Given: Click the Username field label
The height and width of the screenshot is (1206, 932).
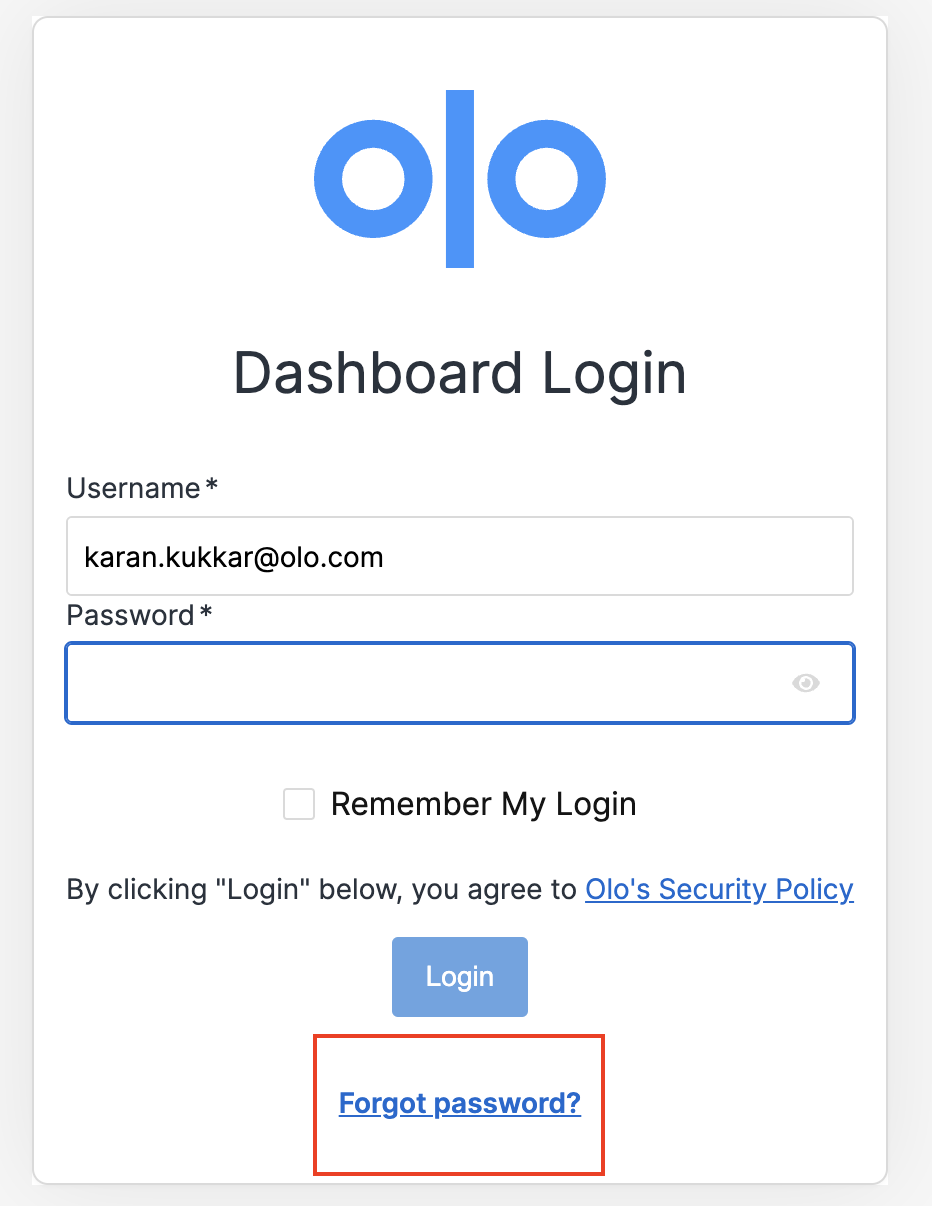Looking at the screenshot, I should point(134,488).
